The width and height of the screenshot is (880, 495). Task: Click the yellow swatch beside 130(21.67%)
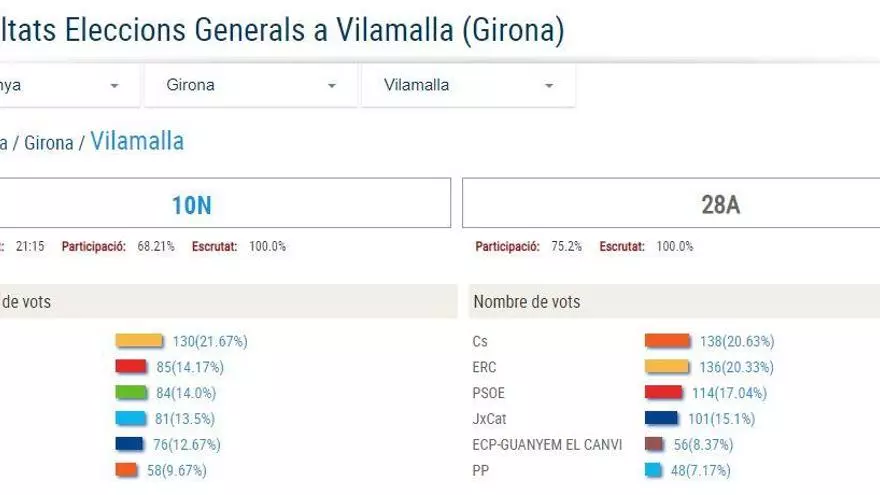tap(139, 341)
